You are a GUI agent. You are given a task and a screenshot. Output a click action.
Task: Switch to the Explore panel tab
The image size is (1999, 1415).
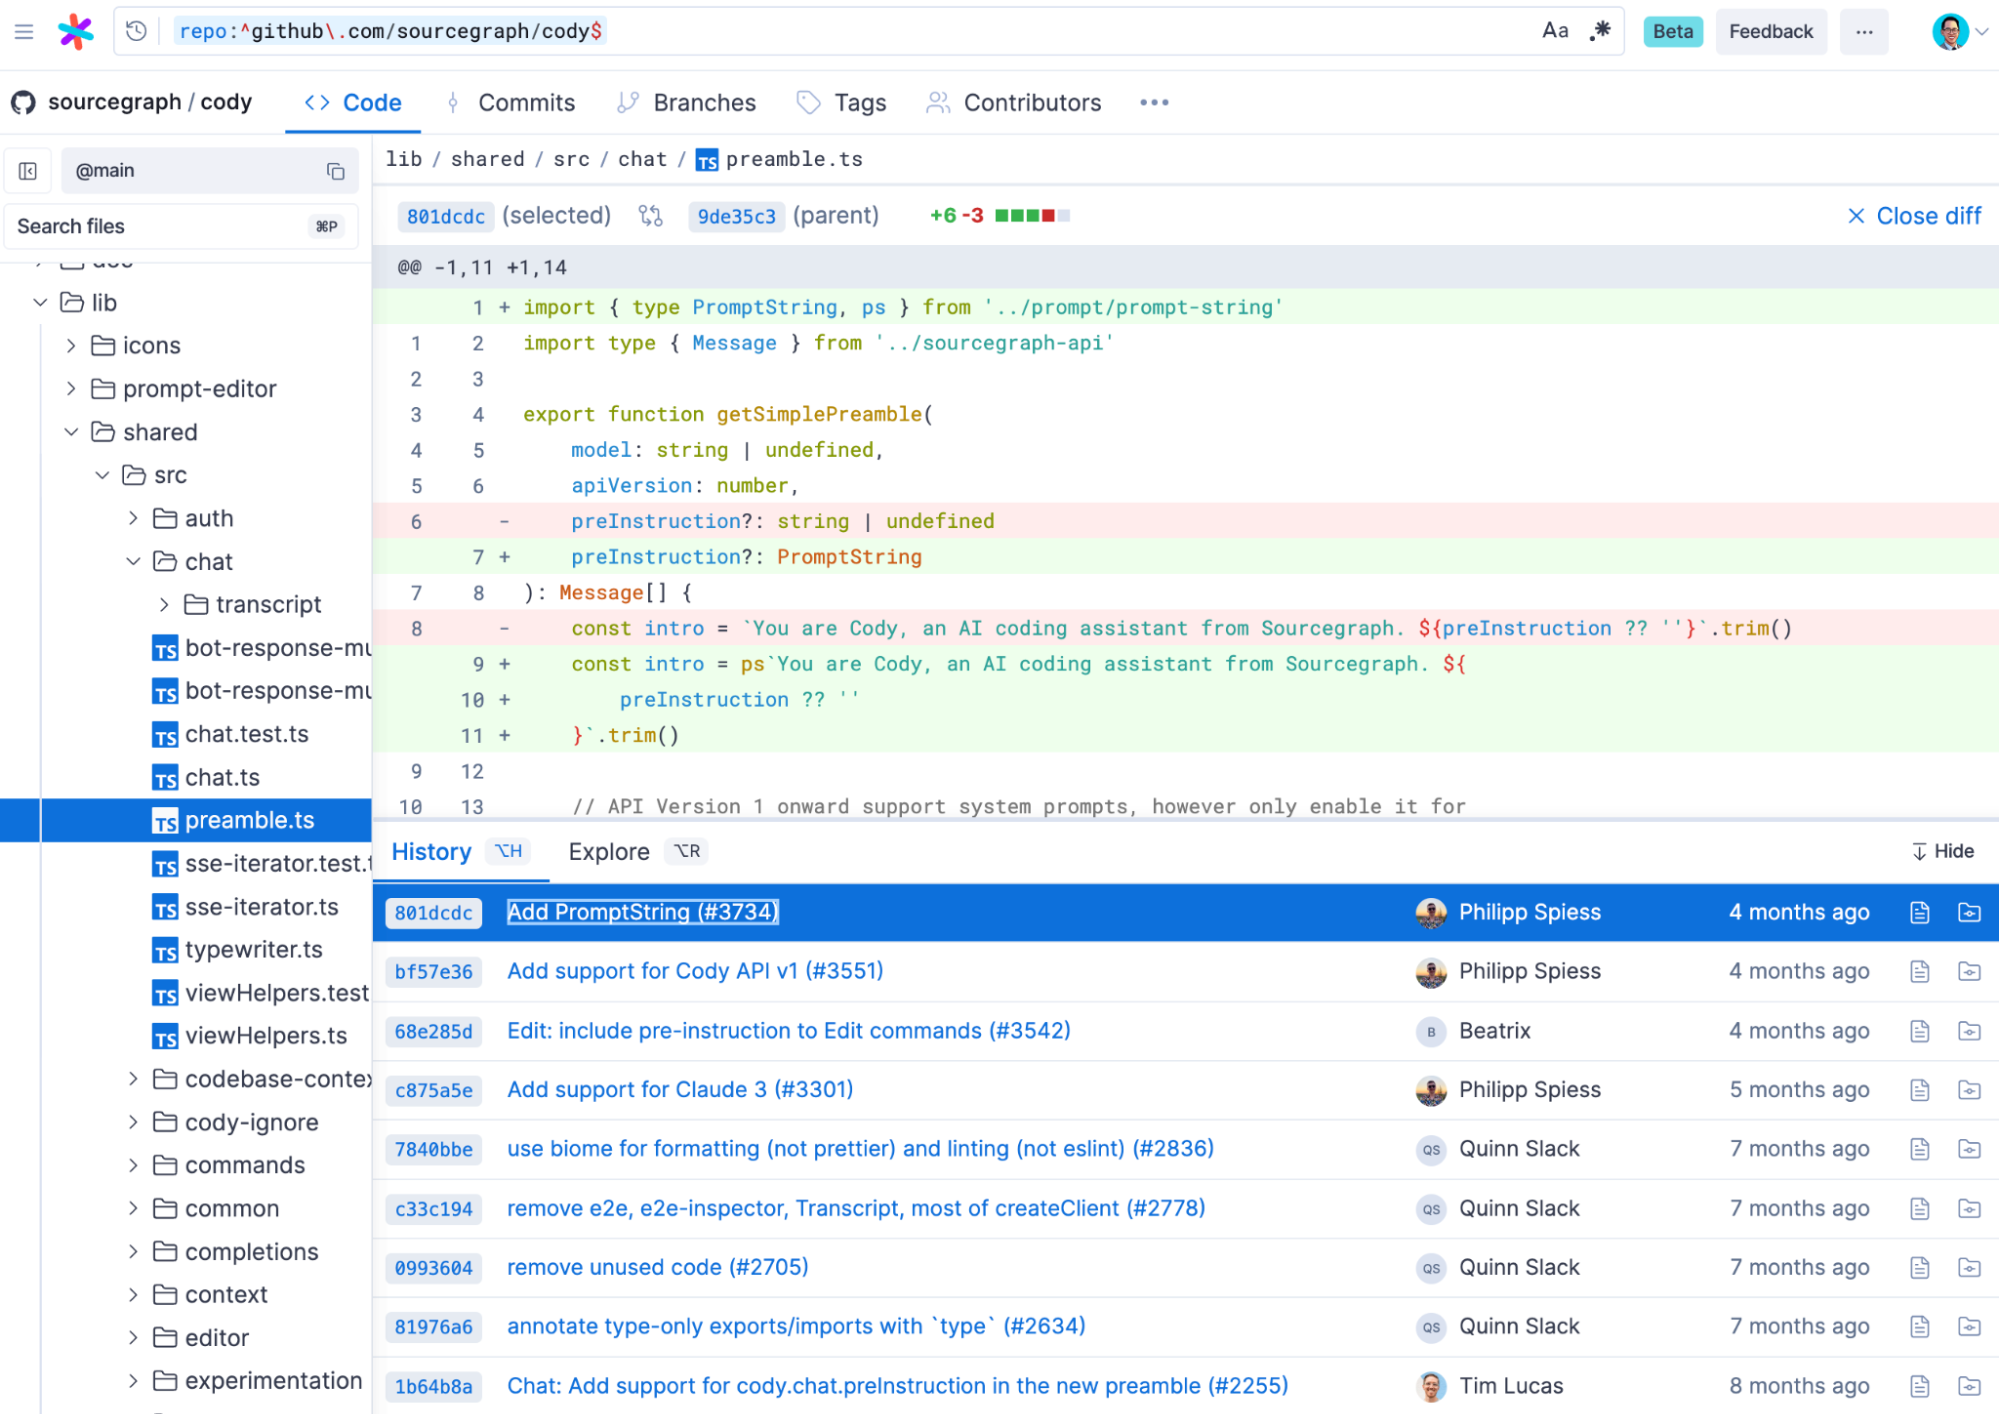[x=637, y=852]
